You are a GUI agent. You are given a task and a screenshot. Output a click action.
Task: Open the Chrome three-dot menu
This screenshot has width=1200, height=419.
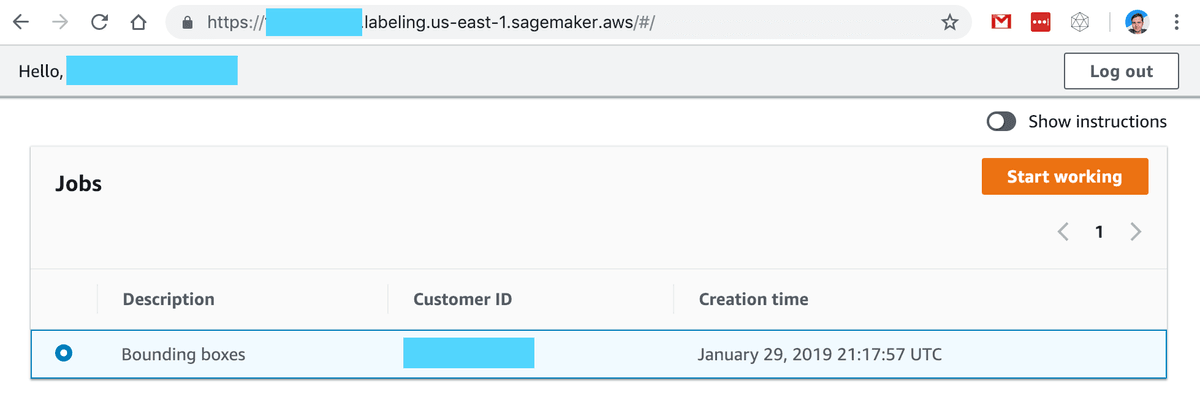1176,22
